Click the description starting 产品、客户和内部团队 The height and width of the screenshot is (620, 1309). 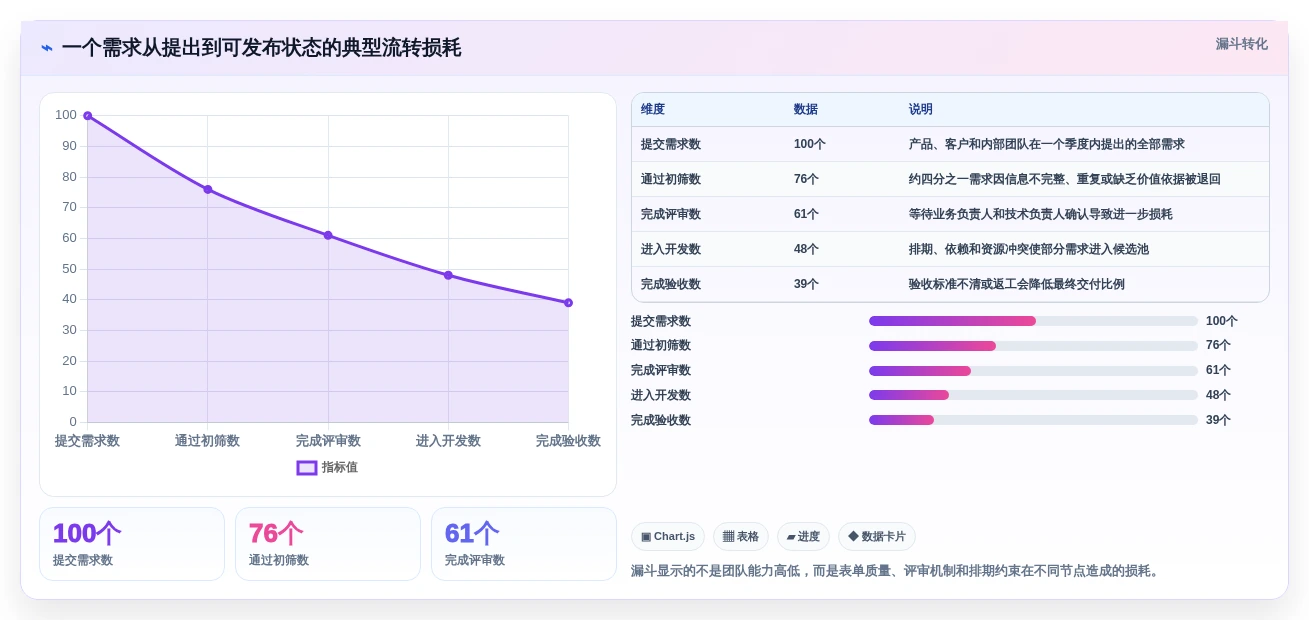[1047, 144]
